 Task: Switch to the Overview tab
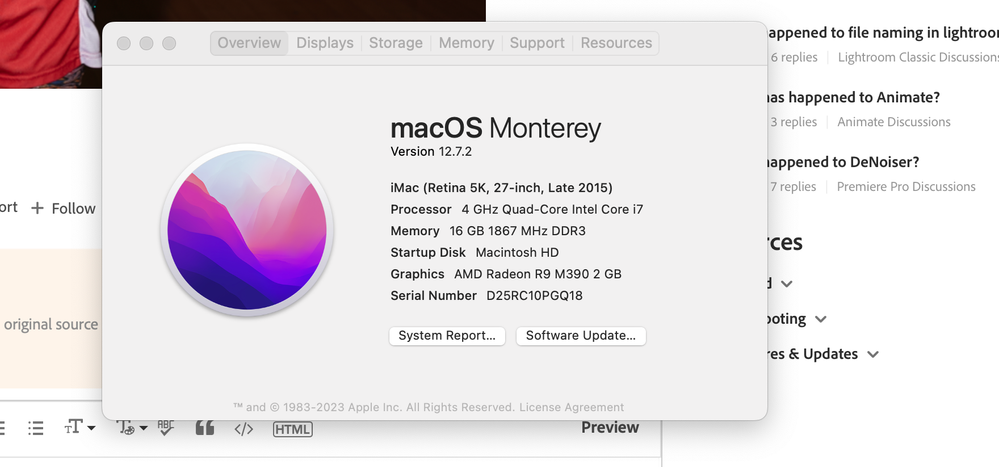249,43
